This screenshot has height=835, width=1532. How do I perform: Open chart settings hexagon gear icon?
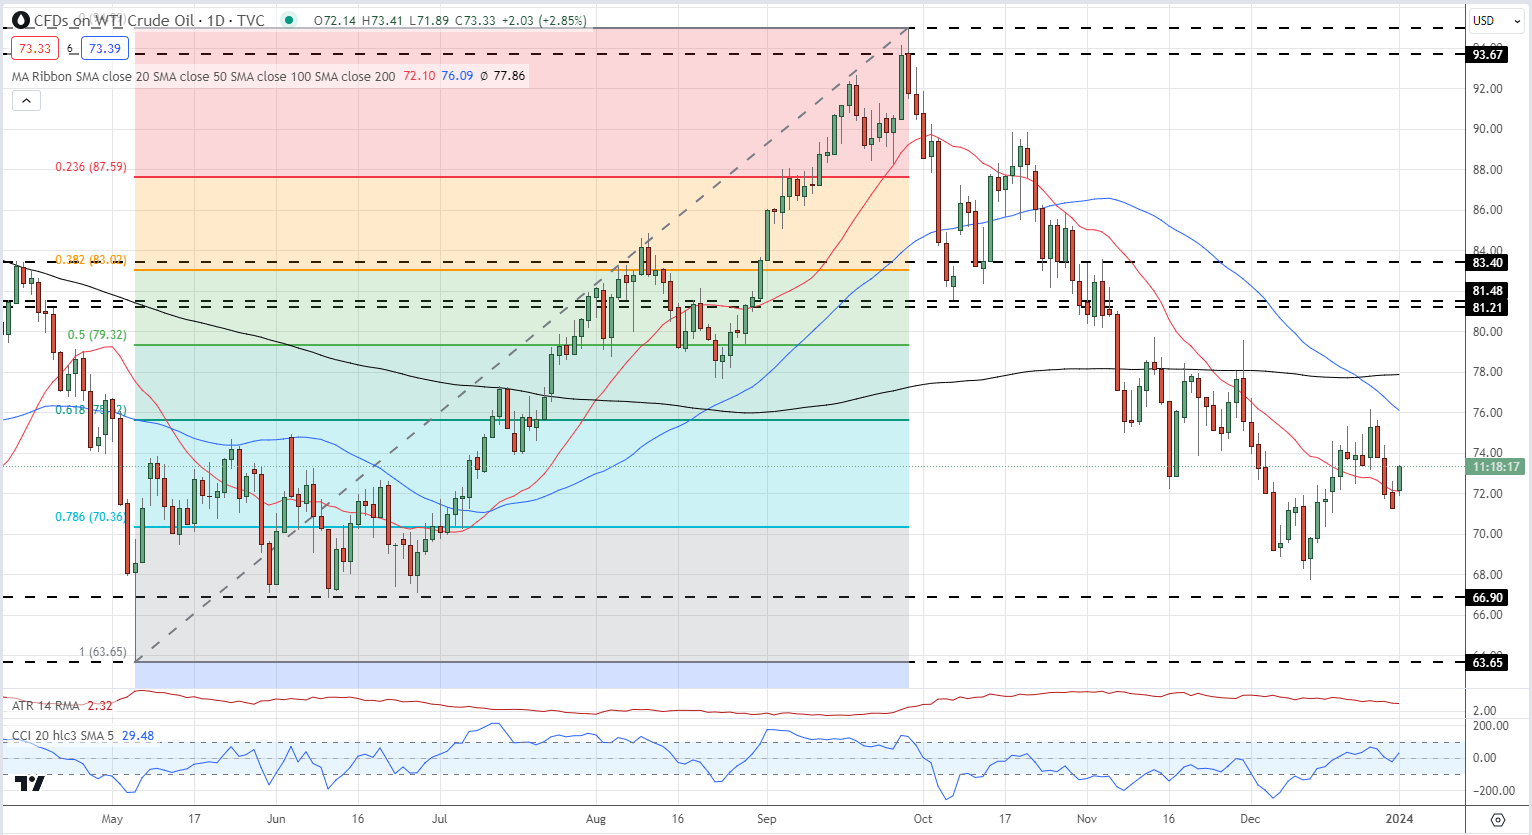click(x=1497, y=819)
